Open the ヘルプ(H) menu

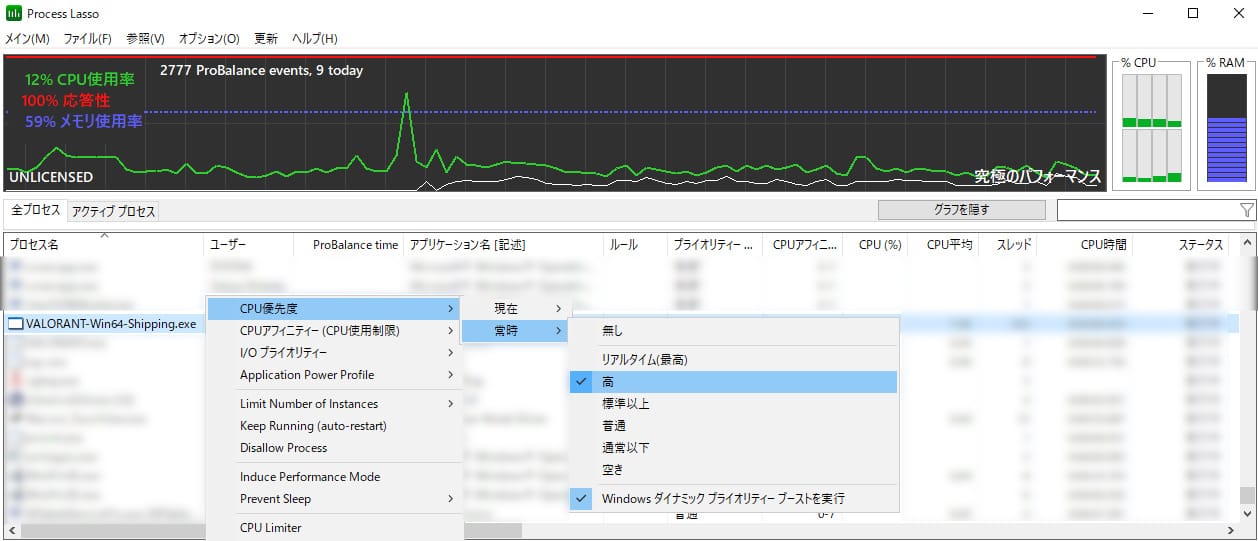314,39
